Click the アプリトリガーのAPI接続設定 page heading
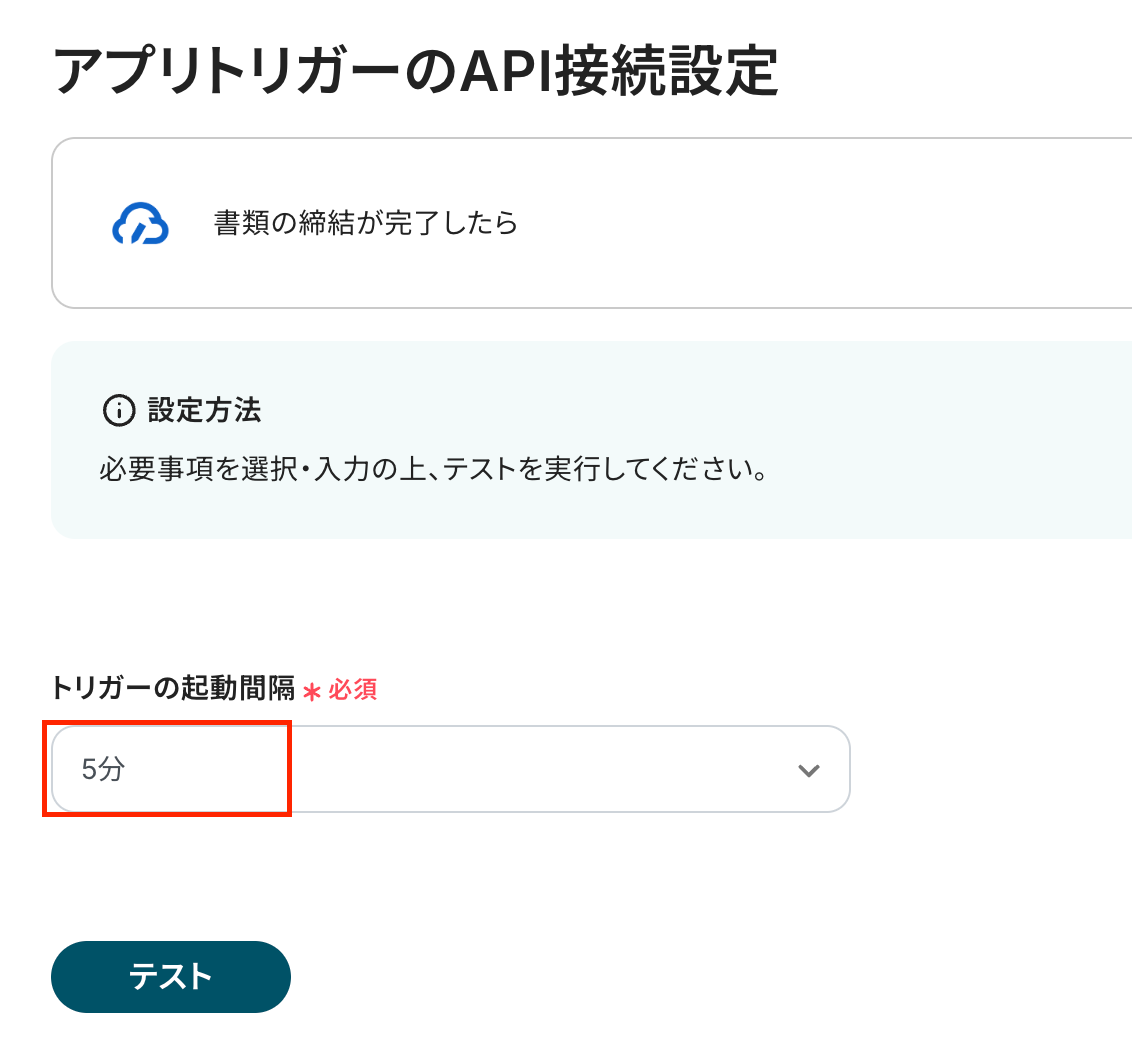1132x1048 pixels. [x=415, y=72]
